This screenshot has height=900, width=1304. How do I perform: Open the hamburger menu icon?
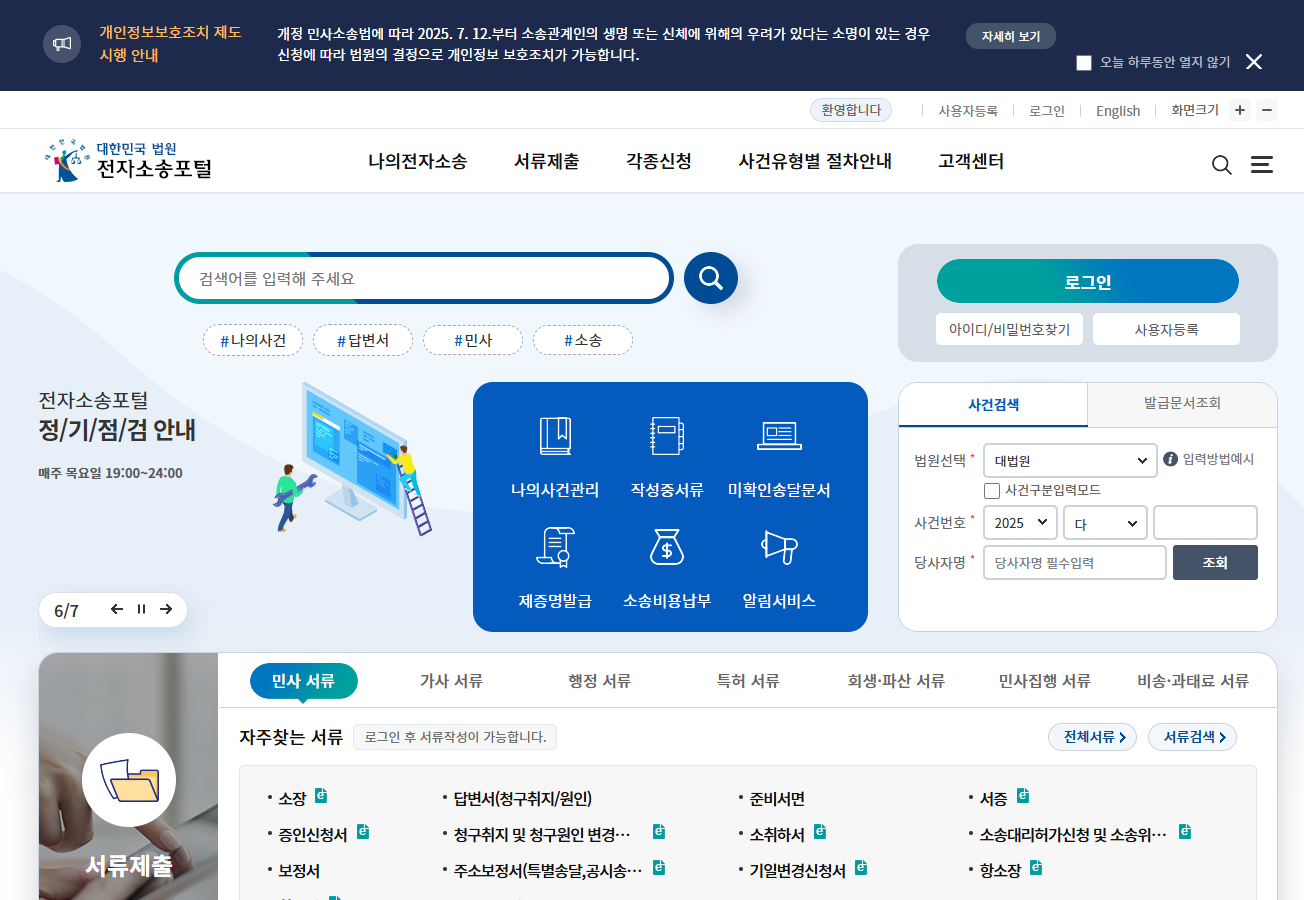1262,164
